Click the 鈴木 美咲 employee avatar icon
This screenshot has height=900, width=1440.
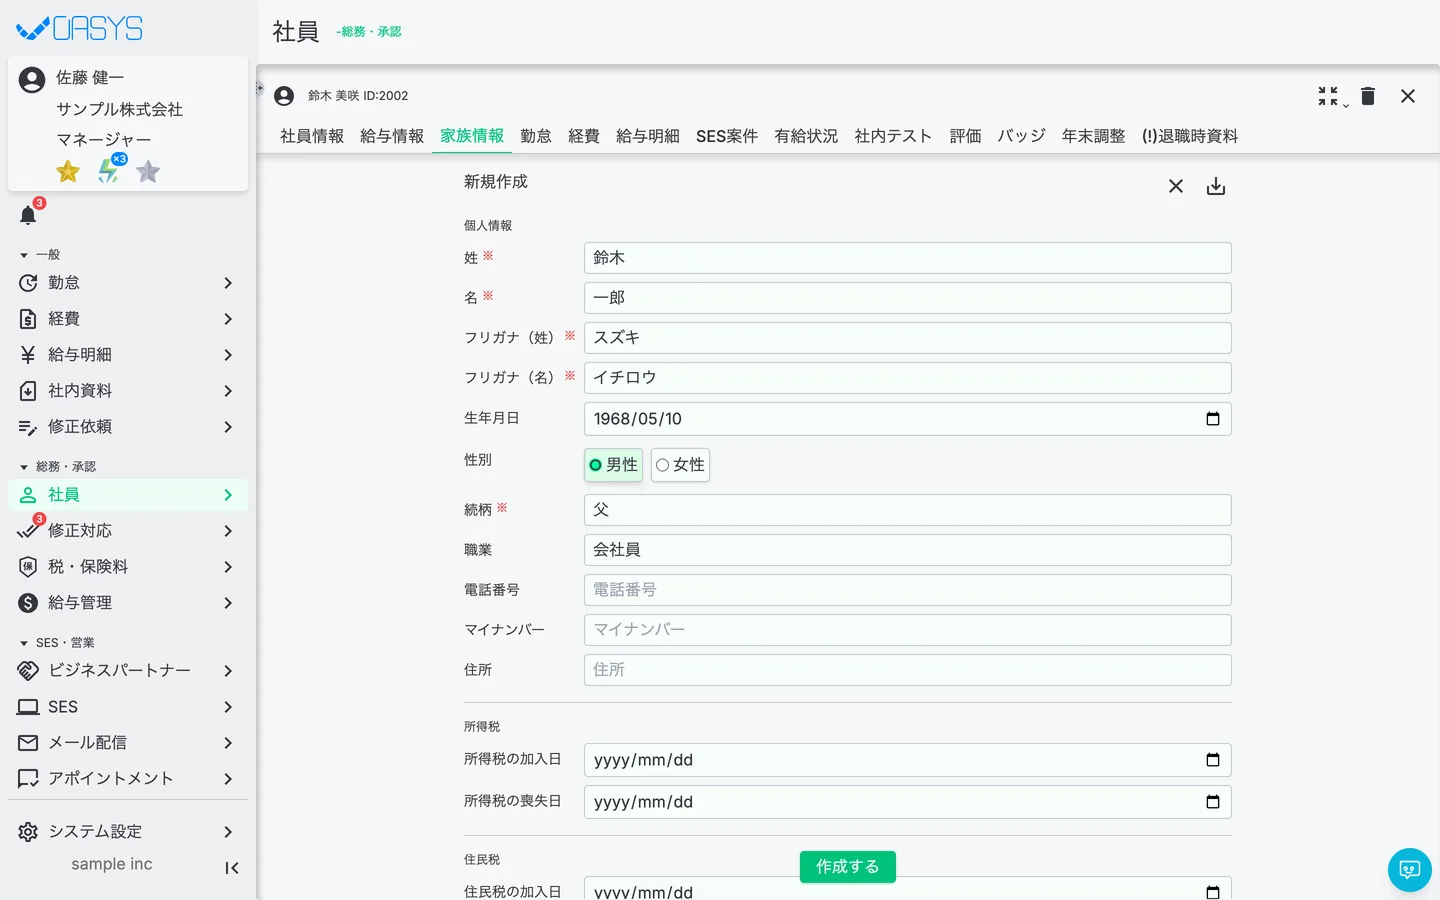click(284, 96)
